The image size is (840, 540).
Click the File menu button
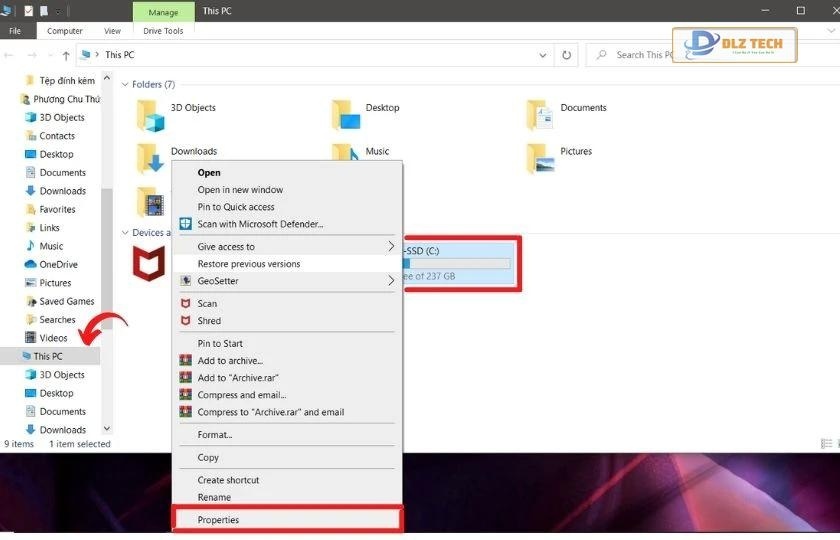[15, 31]
